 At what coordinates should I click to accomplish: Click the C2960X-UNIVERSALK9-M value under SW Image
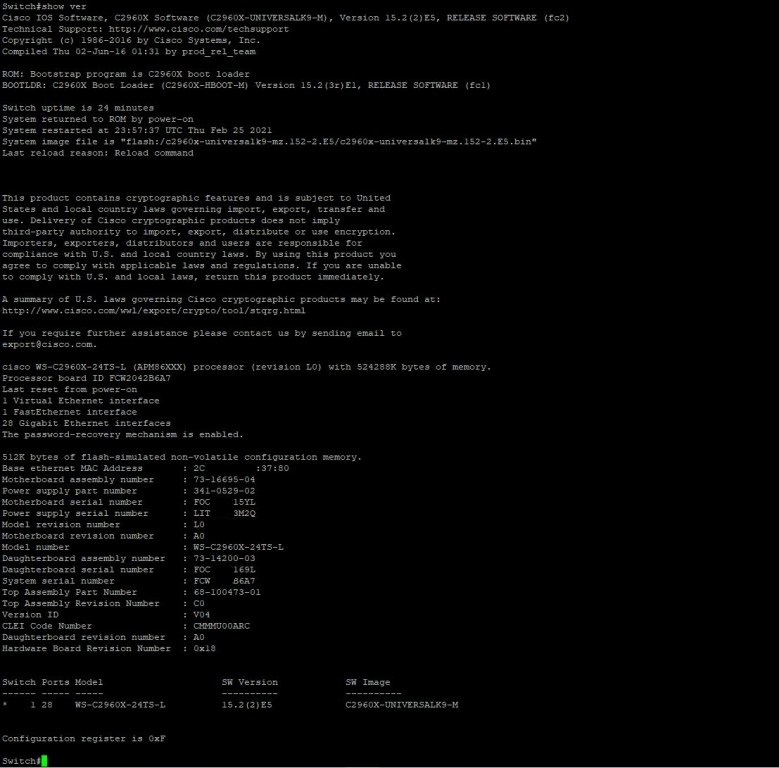click(402, 704)
